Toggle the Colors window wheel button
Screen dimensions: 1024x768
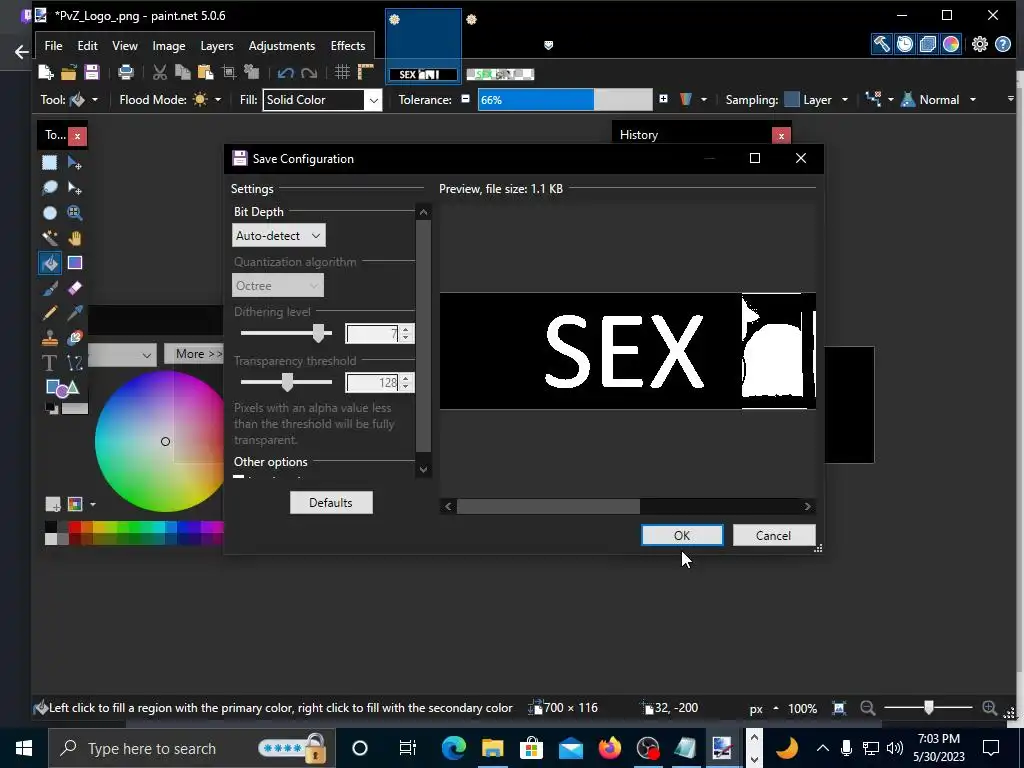coord(951,44)
